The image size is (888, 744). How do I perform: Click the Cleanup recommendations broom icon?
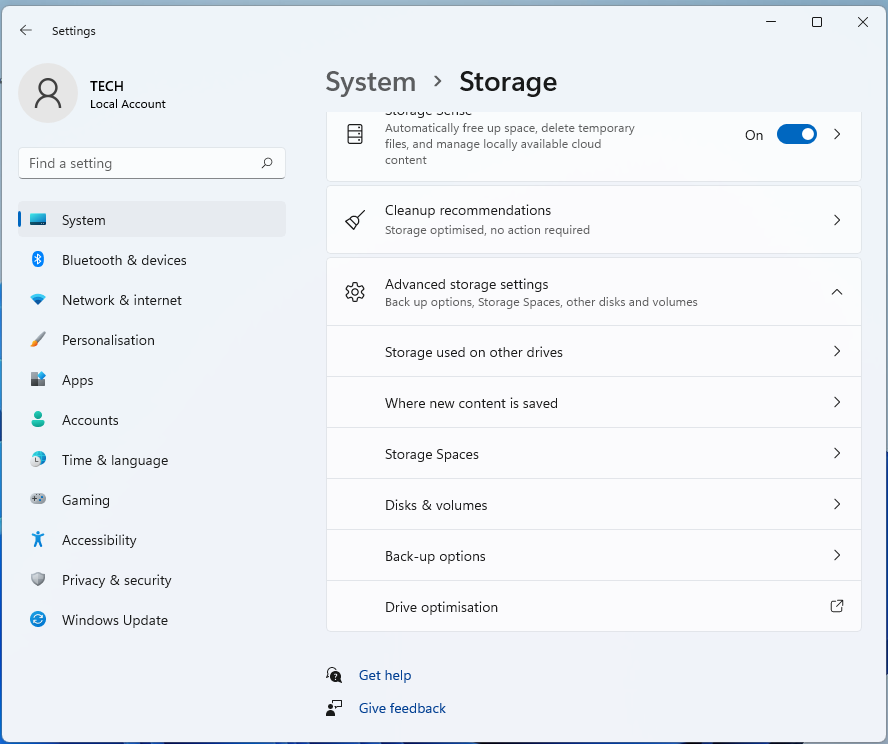pyautogui.click(x=355, y=219)
